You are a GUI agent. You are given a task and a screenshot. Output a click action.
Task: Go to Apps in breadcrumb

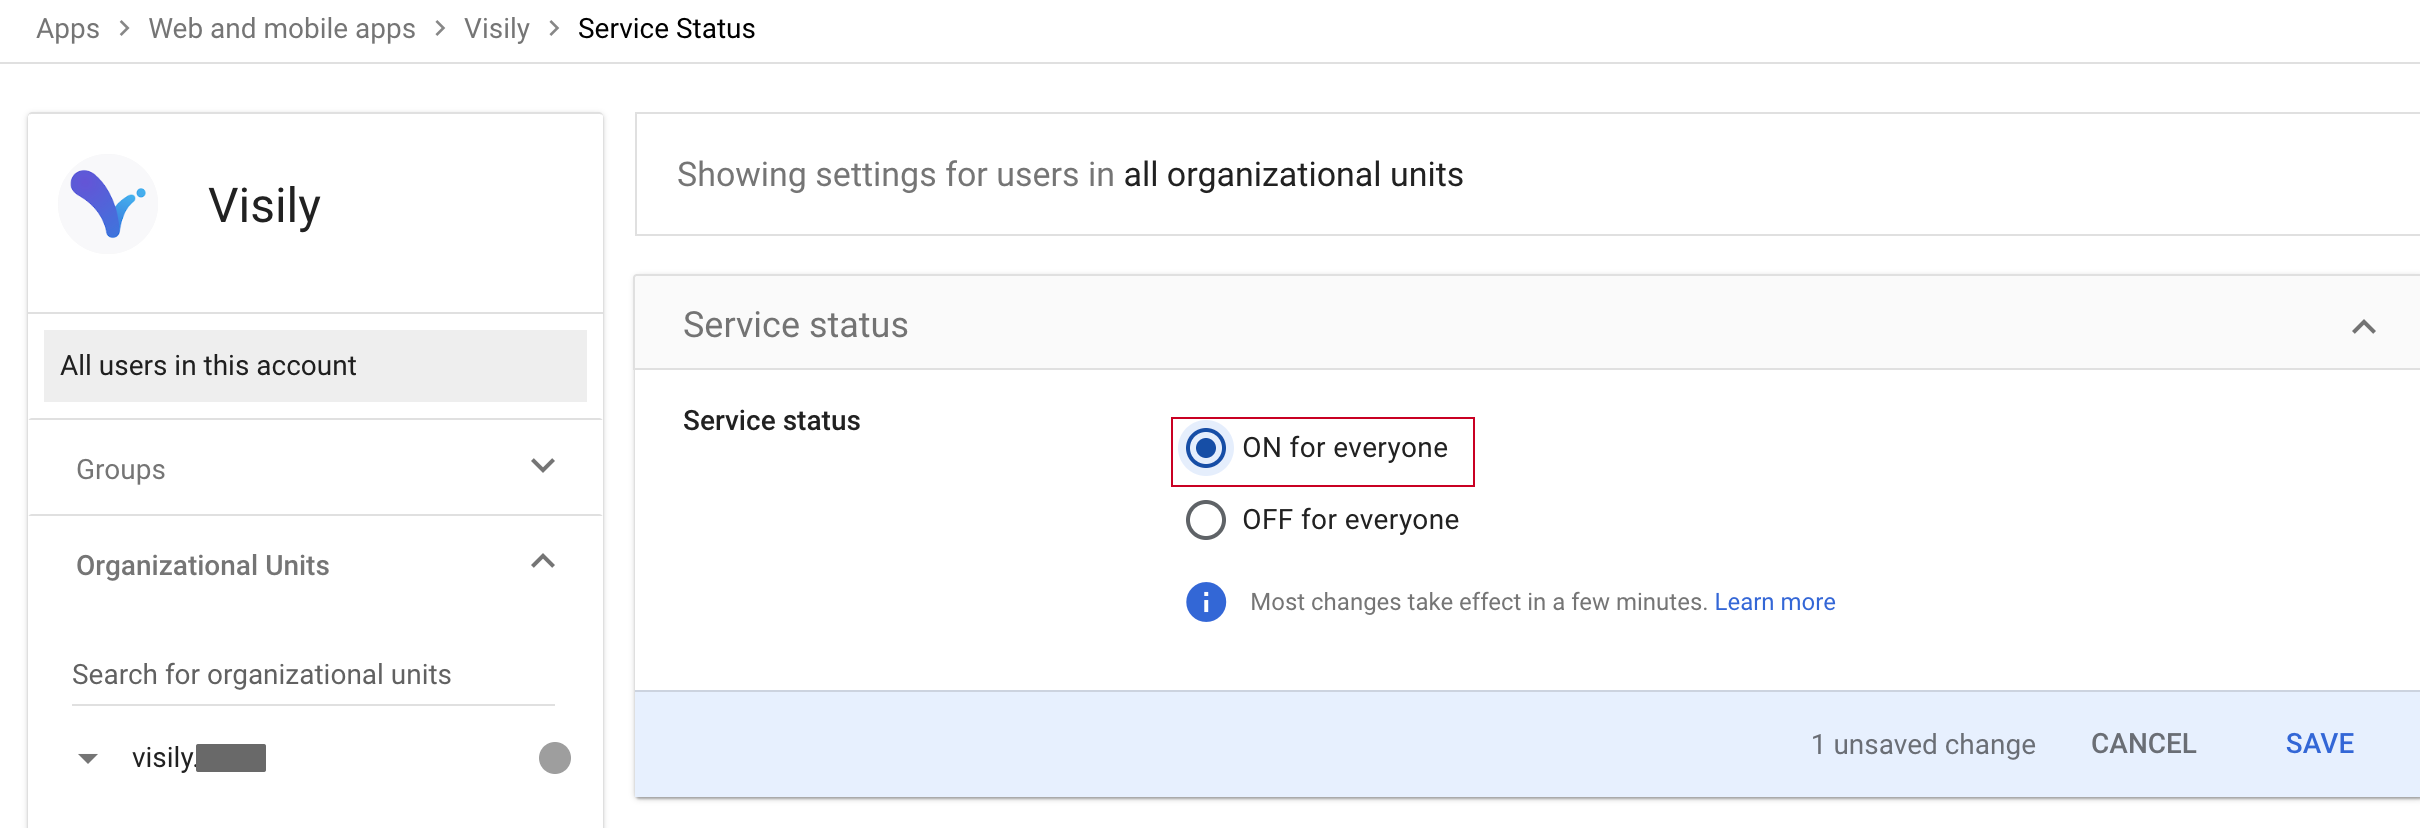point(68,29)
